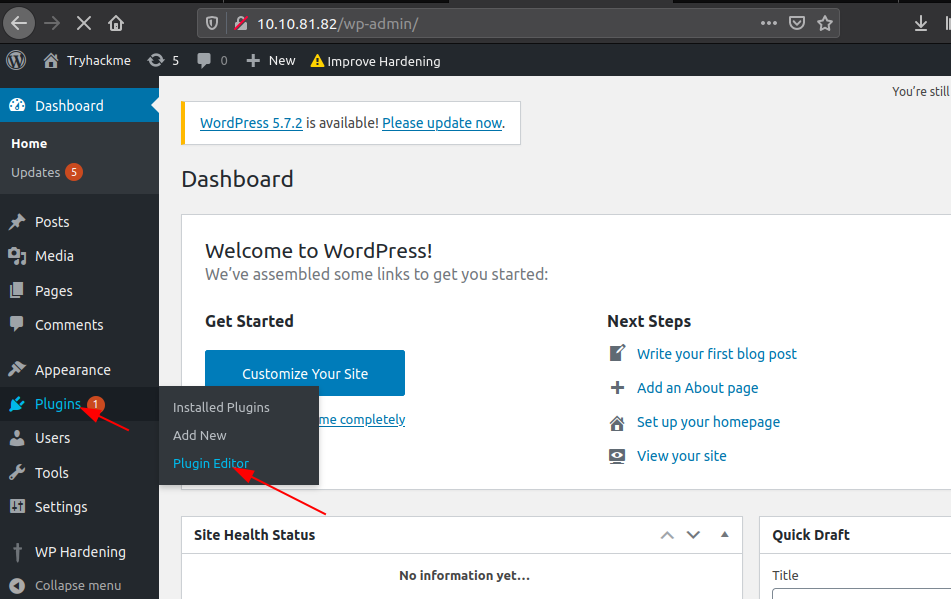
Task: Click Improve Hardening warning
Action: click(375, 61)
